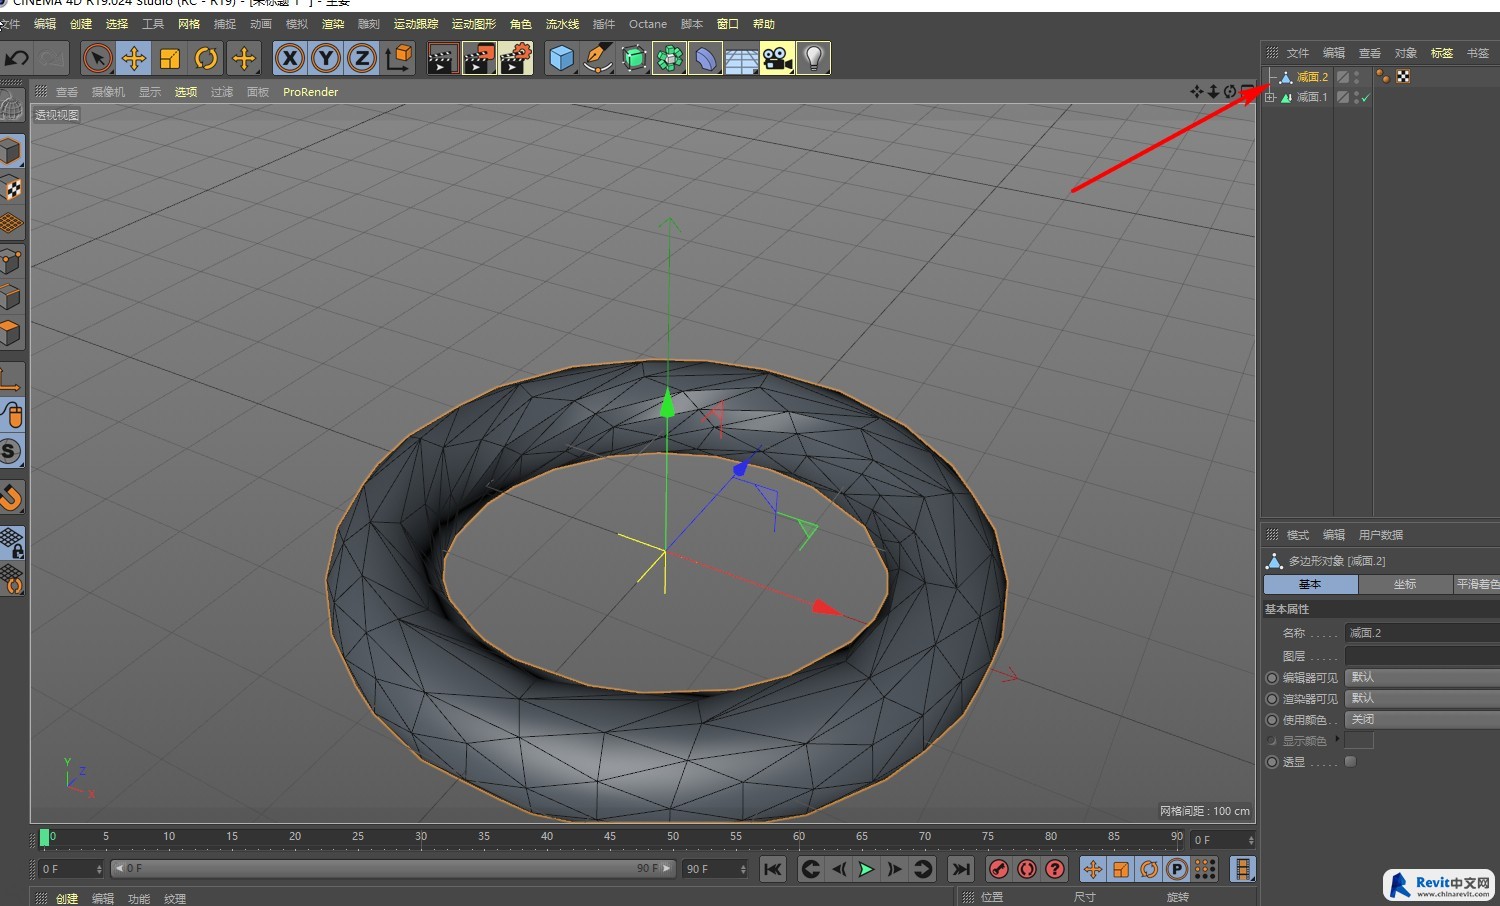The height and width of the screenshot is (906, 1500).
Task: Toggle the green checkmark on 减面.1
Action: click(x=1365, y=98)
